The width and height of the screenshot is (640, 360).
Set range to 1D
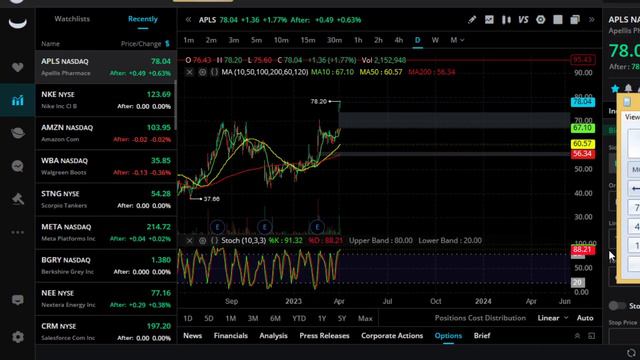pos(188,318)
